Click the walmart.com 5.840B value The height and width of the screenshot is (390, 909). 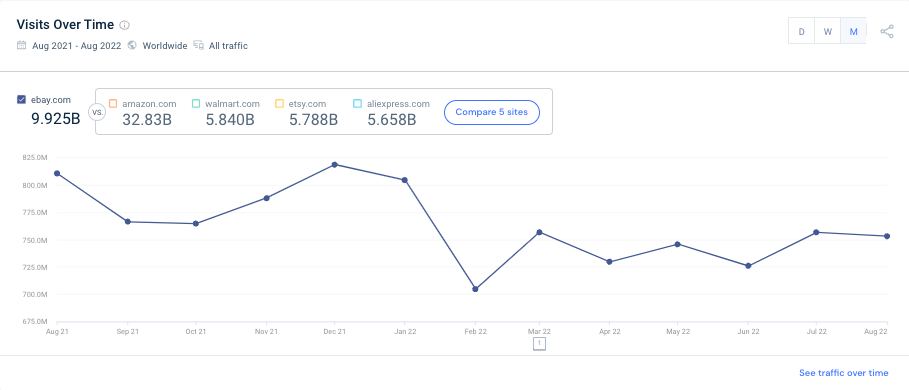coord(230,120)
